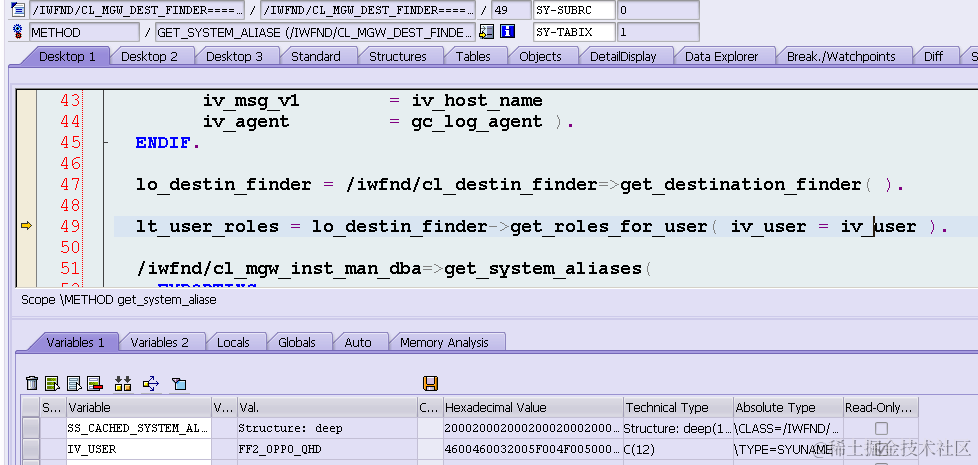Click the first /IWFND/CL_MGW_DEST_FINDER program field

(x=137, y=10)
